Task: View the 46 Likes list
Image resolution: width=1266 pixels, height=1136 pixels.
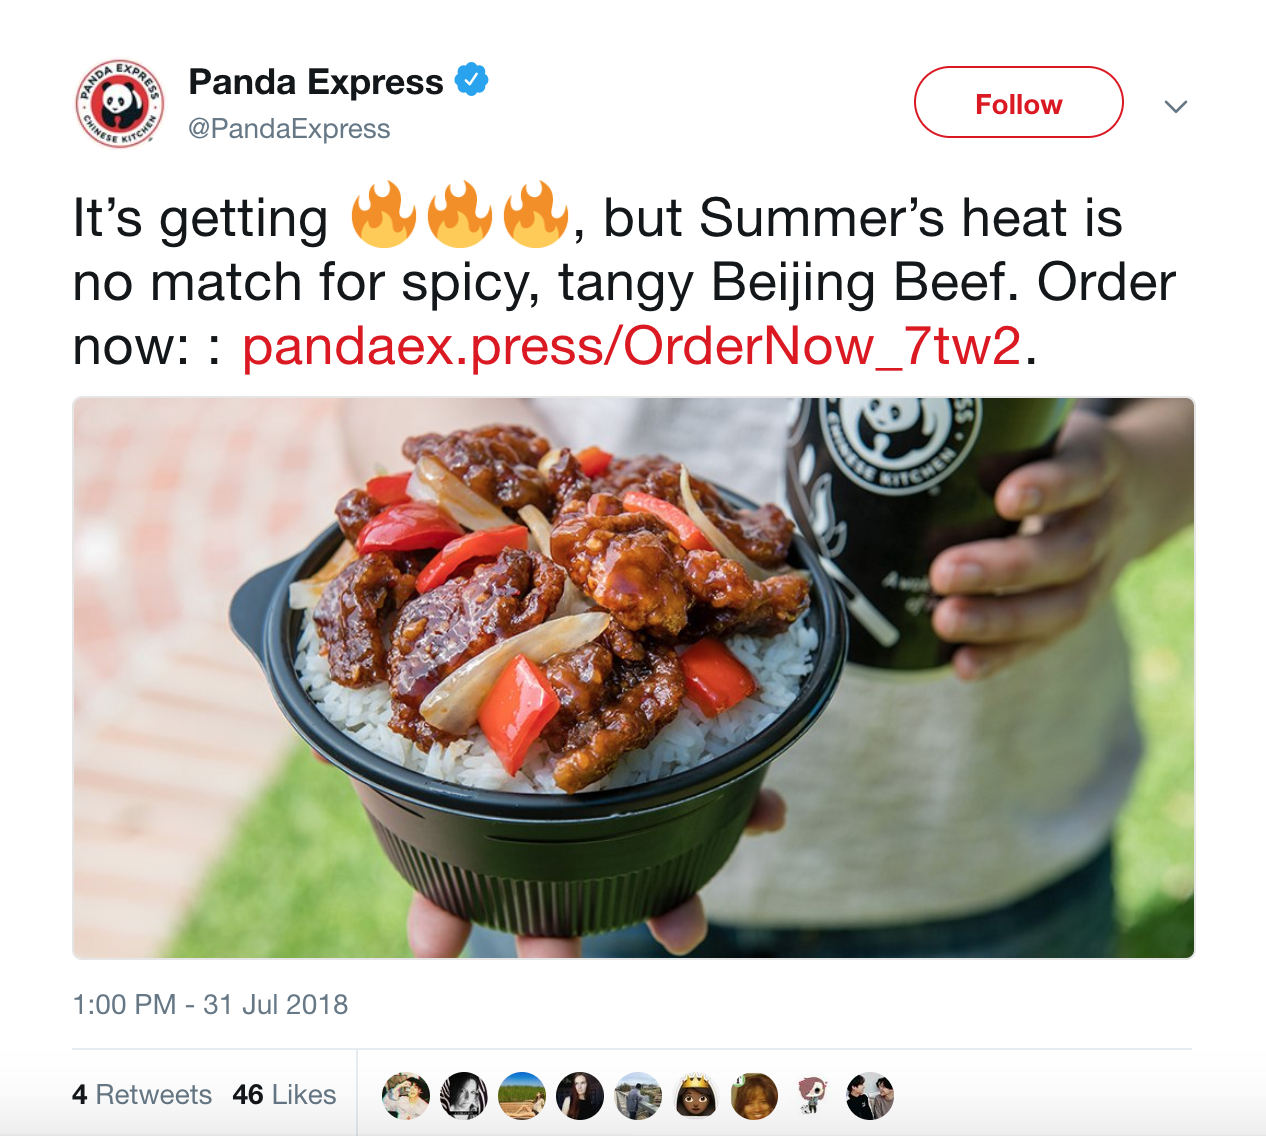Action: tap(284, 1095)
